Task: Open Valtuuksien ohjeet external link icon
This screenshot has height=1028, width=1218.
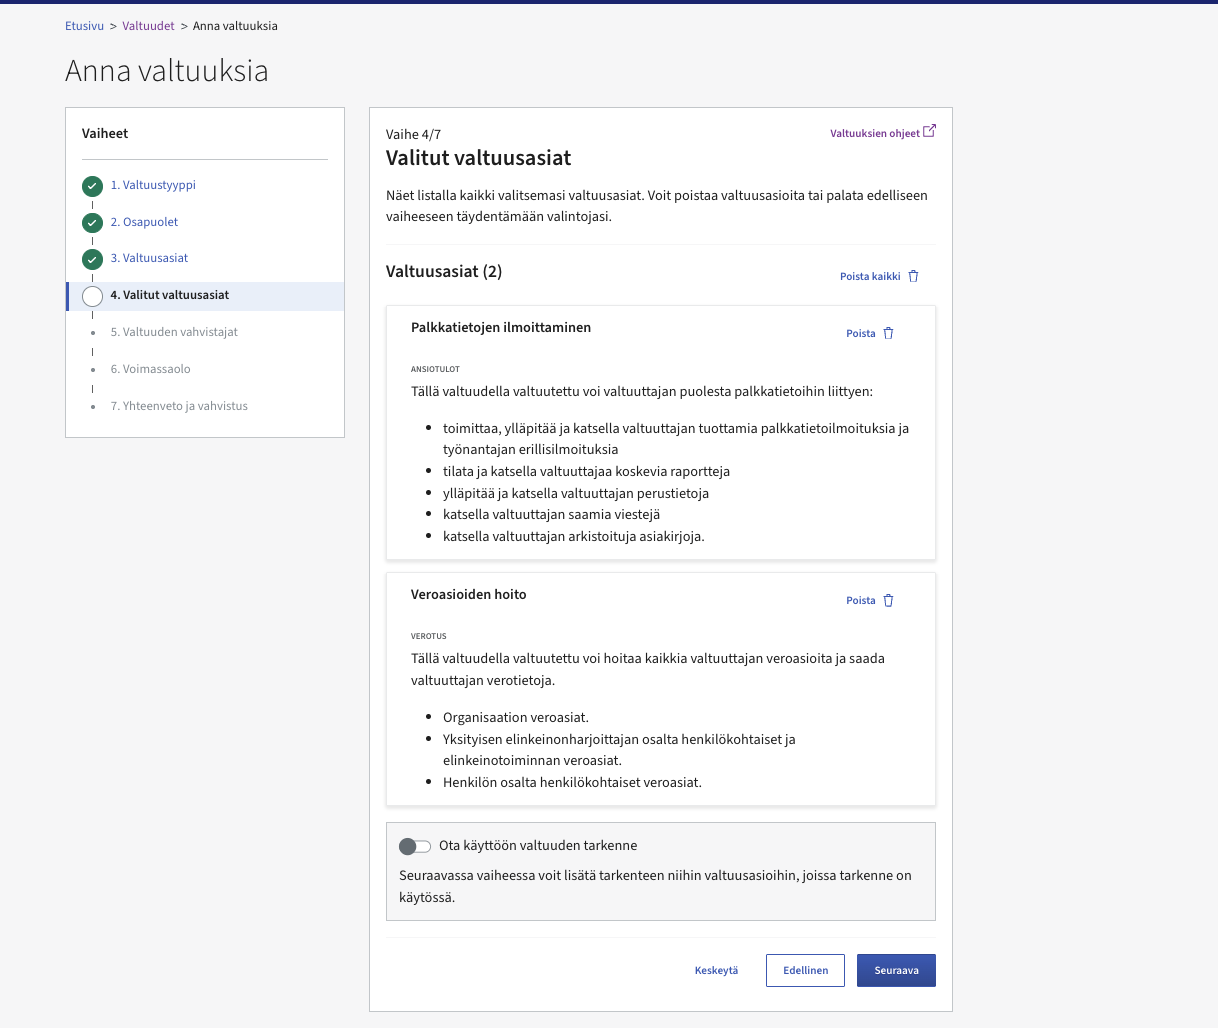Action: (x=929, y=131)
